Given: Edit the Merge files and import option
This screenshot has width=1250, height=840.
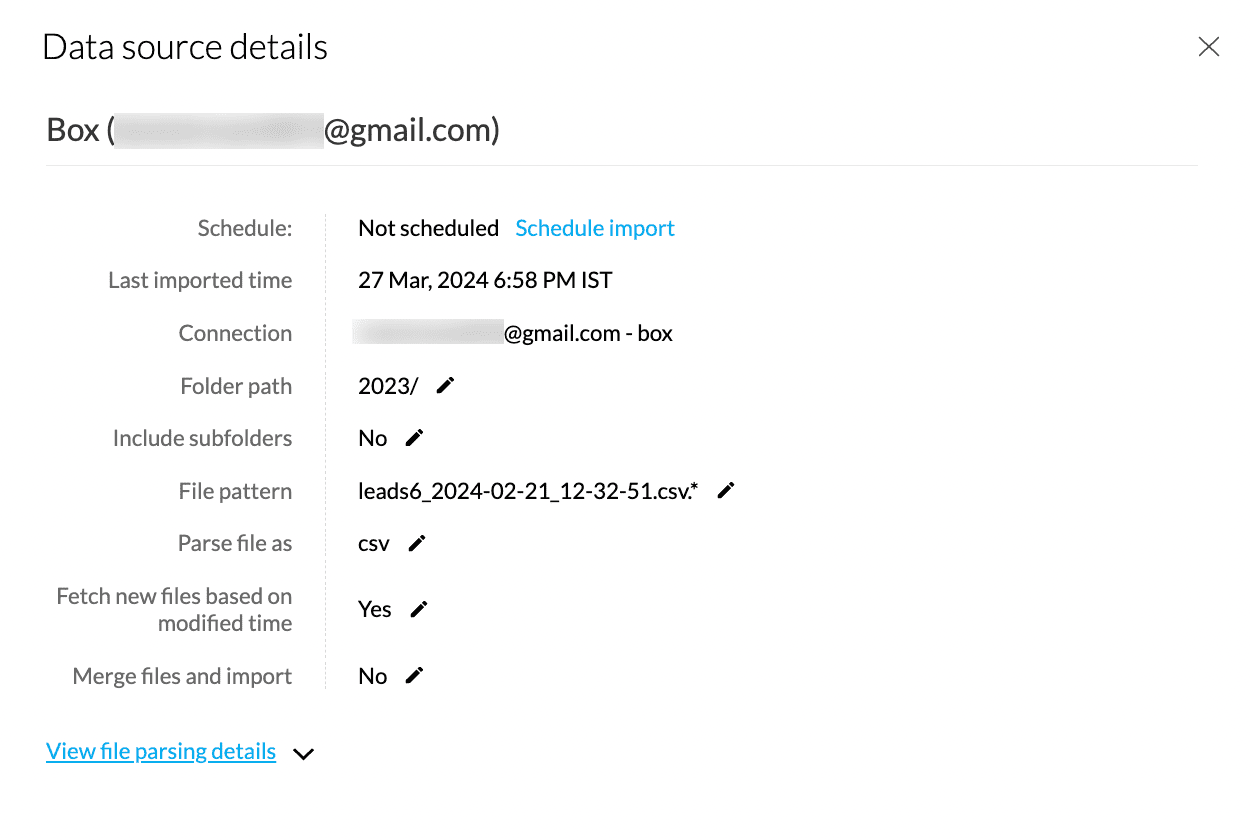Looking at the screenshot, I should click(414, 676).
